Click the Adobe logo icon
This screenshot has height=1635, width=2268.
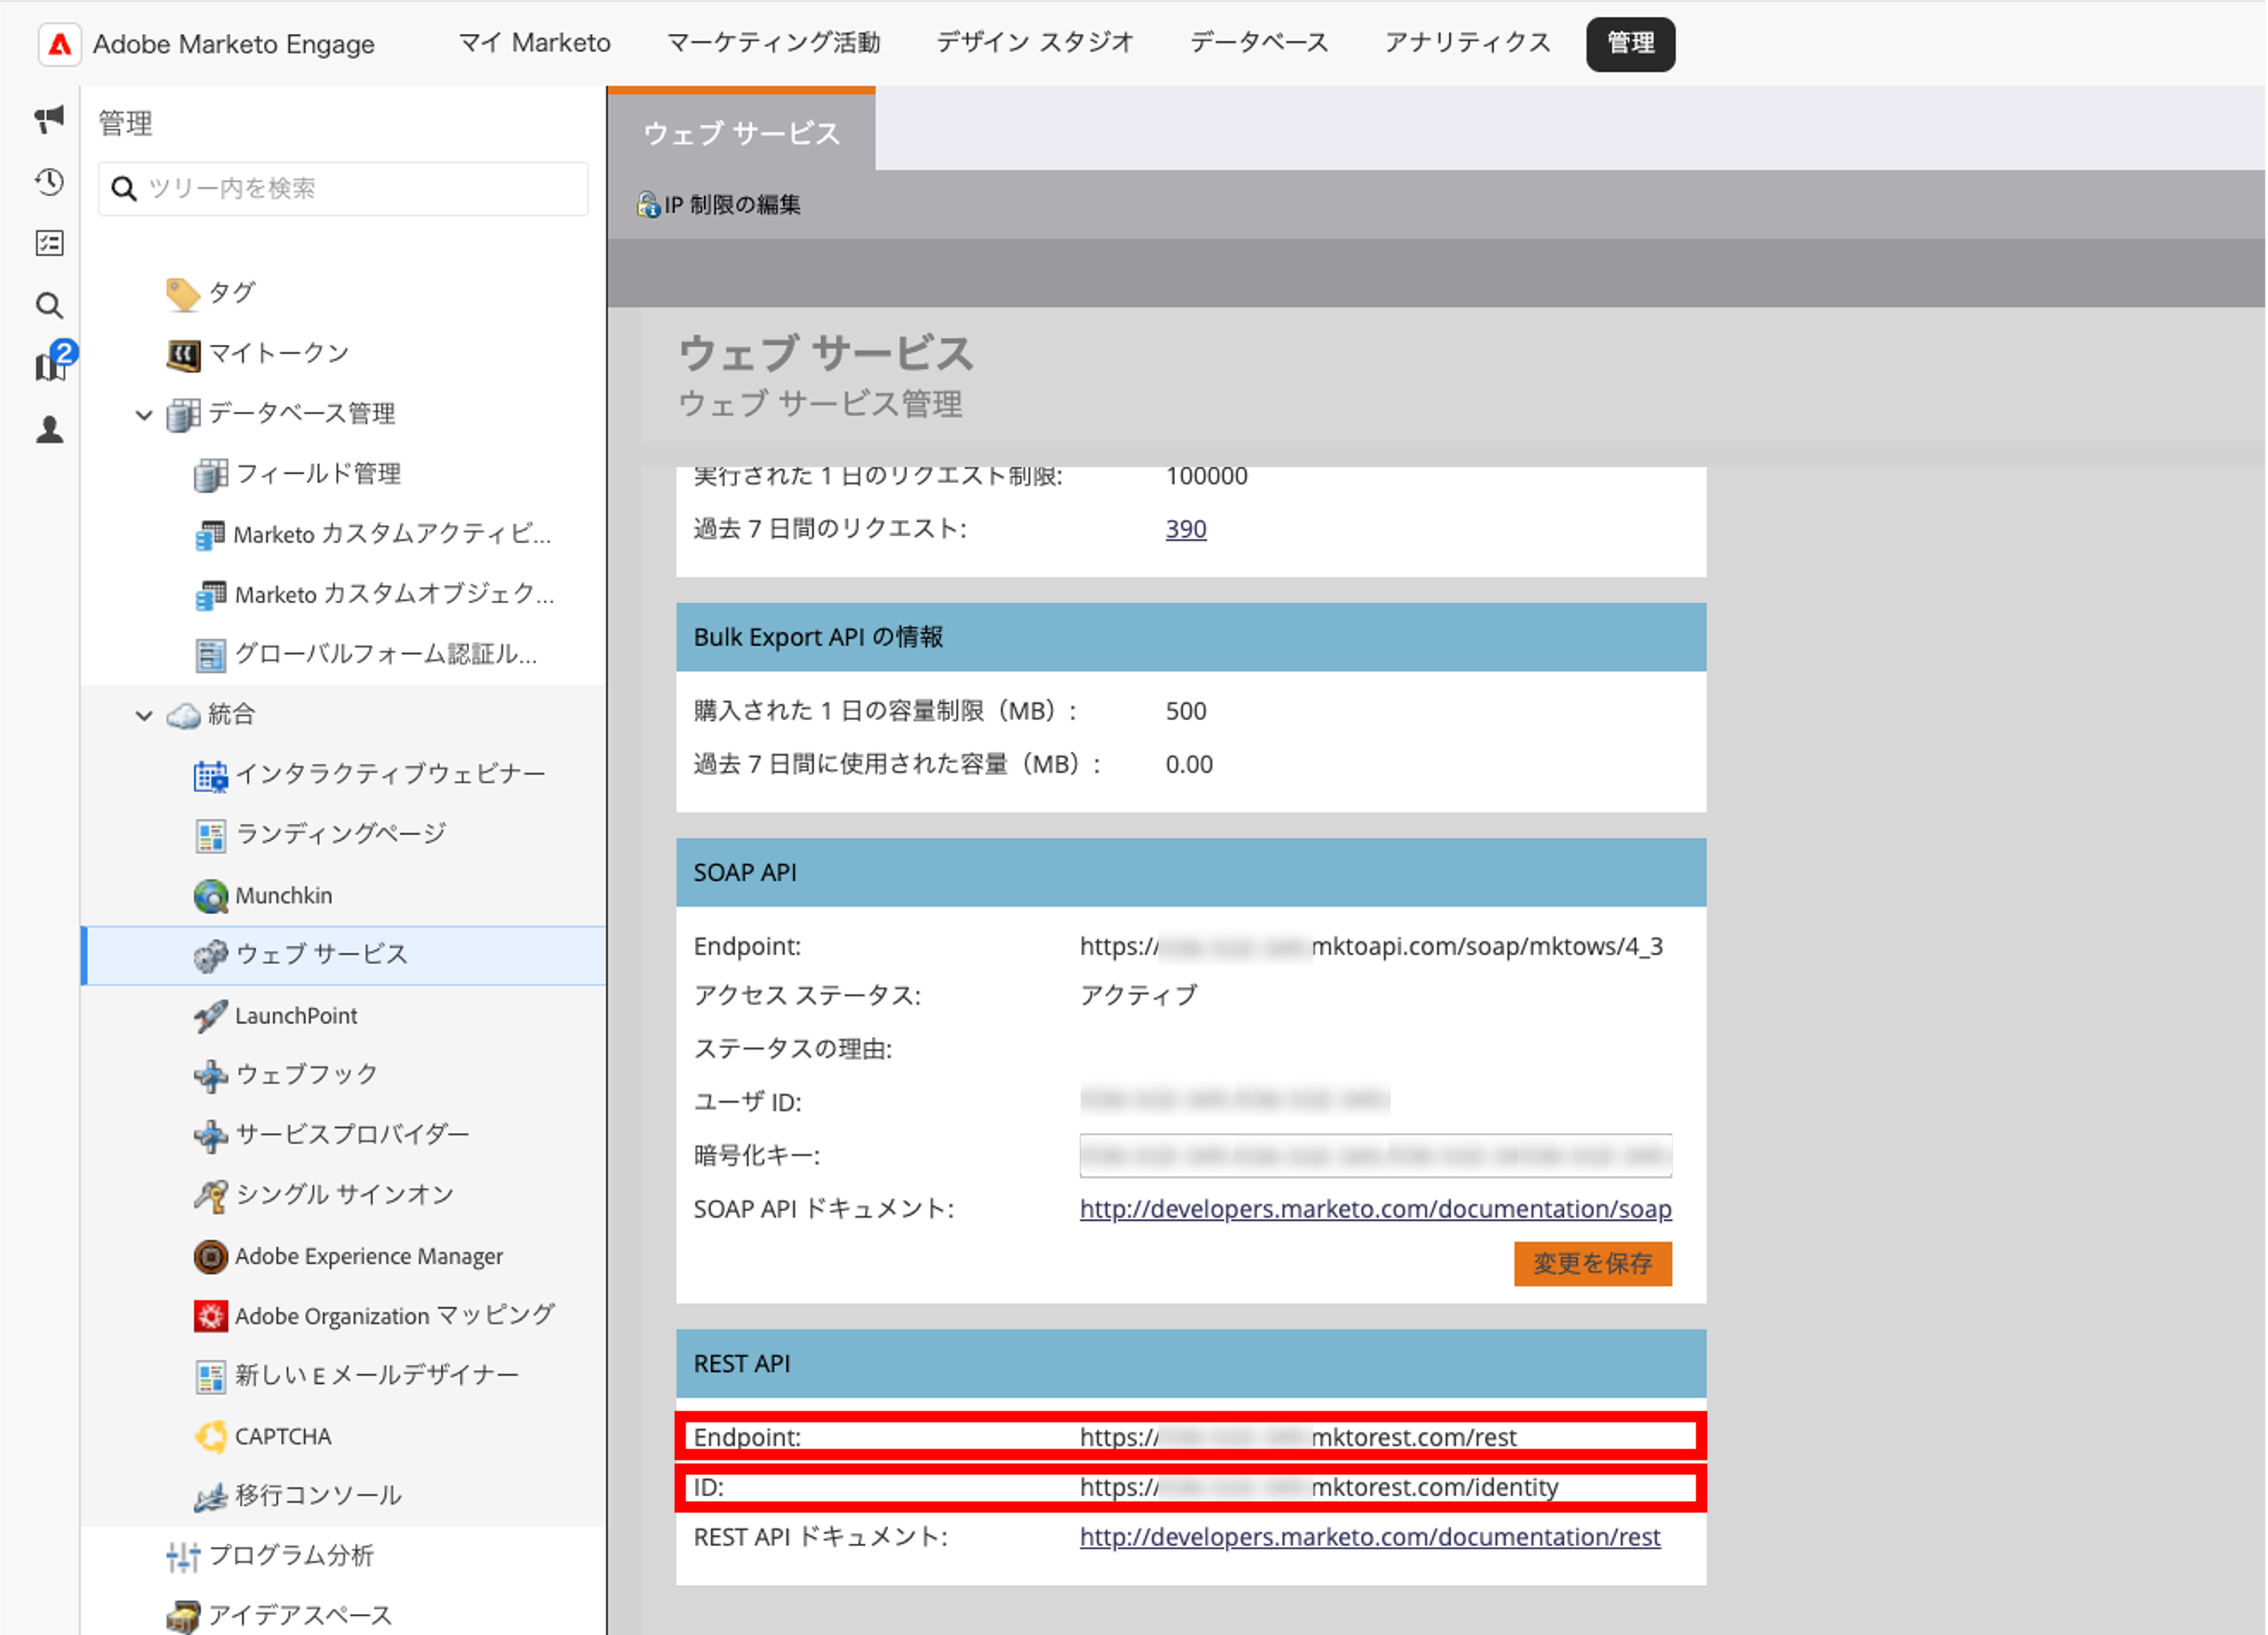pos(60,44)
